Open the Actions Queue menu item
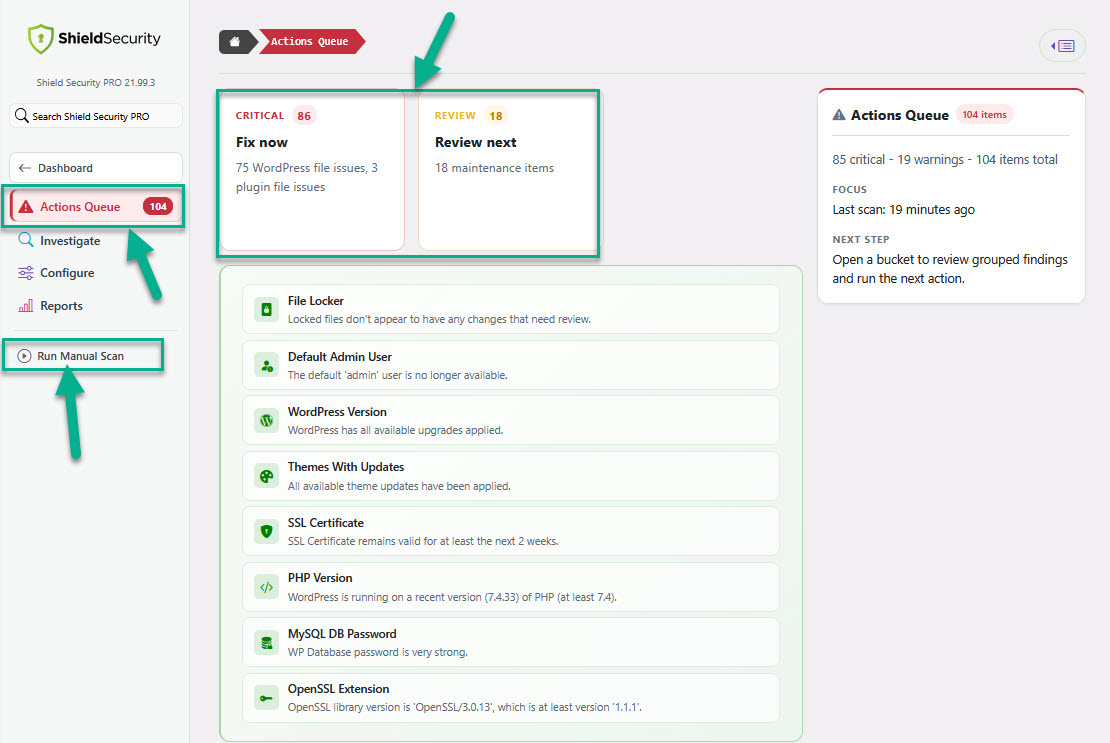The width and height of the screenshot is (1110, 743). tap(96, 207)
